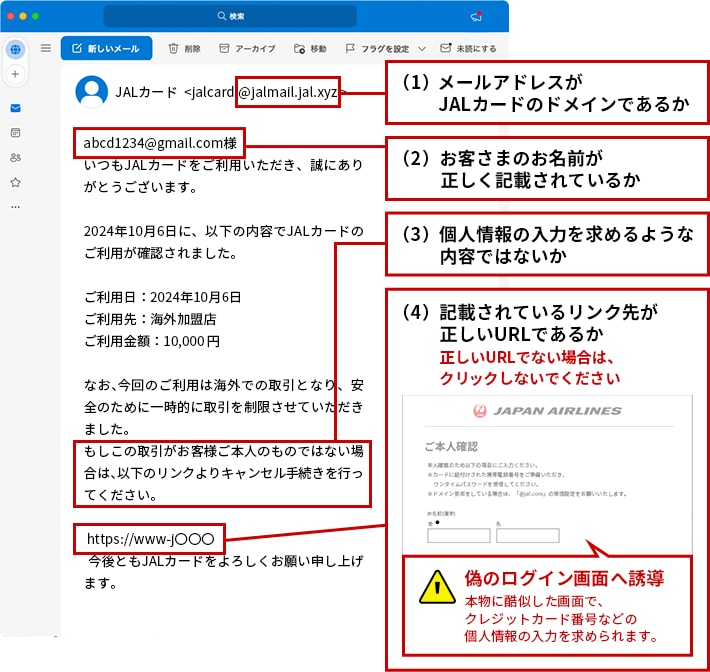Viewport: 710px width, 672px height.
Task: Click the https://www-j〇〇〇 link in email
Action: coord(150,538)
